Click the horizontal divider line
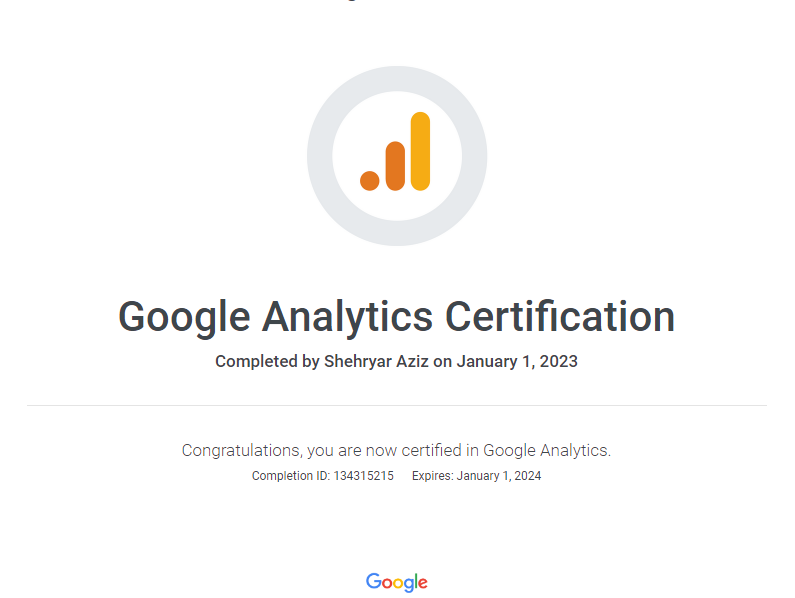The width and height of the screenshot is (795, 598). tap(397, 405)
